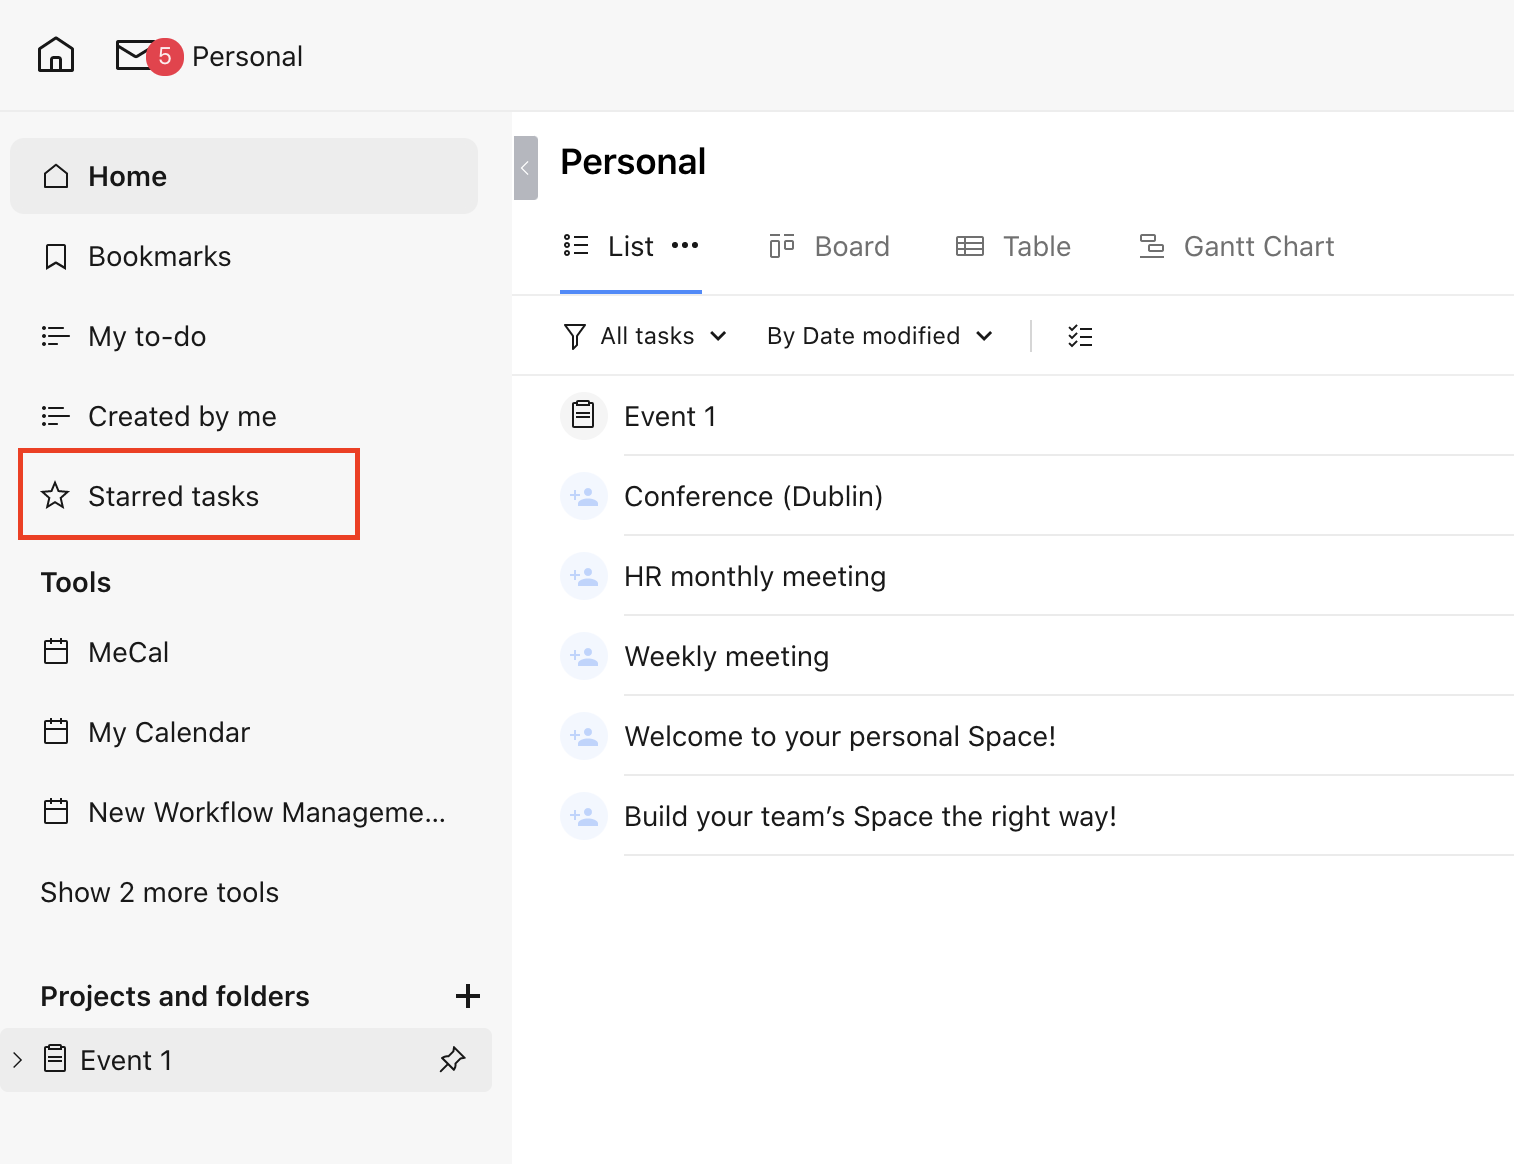
Task: Click the home icon in top bar
Action: [x=56, y=55]
